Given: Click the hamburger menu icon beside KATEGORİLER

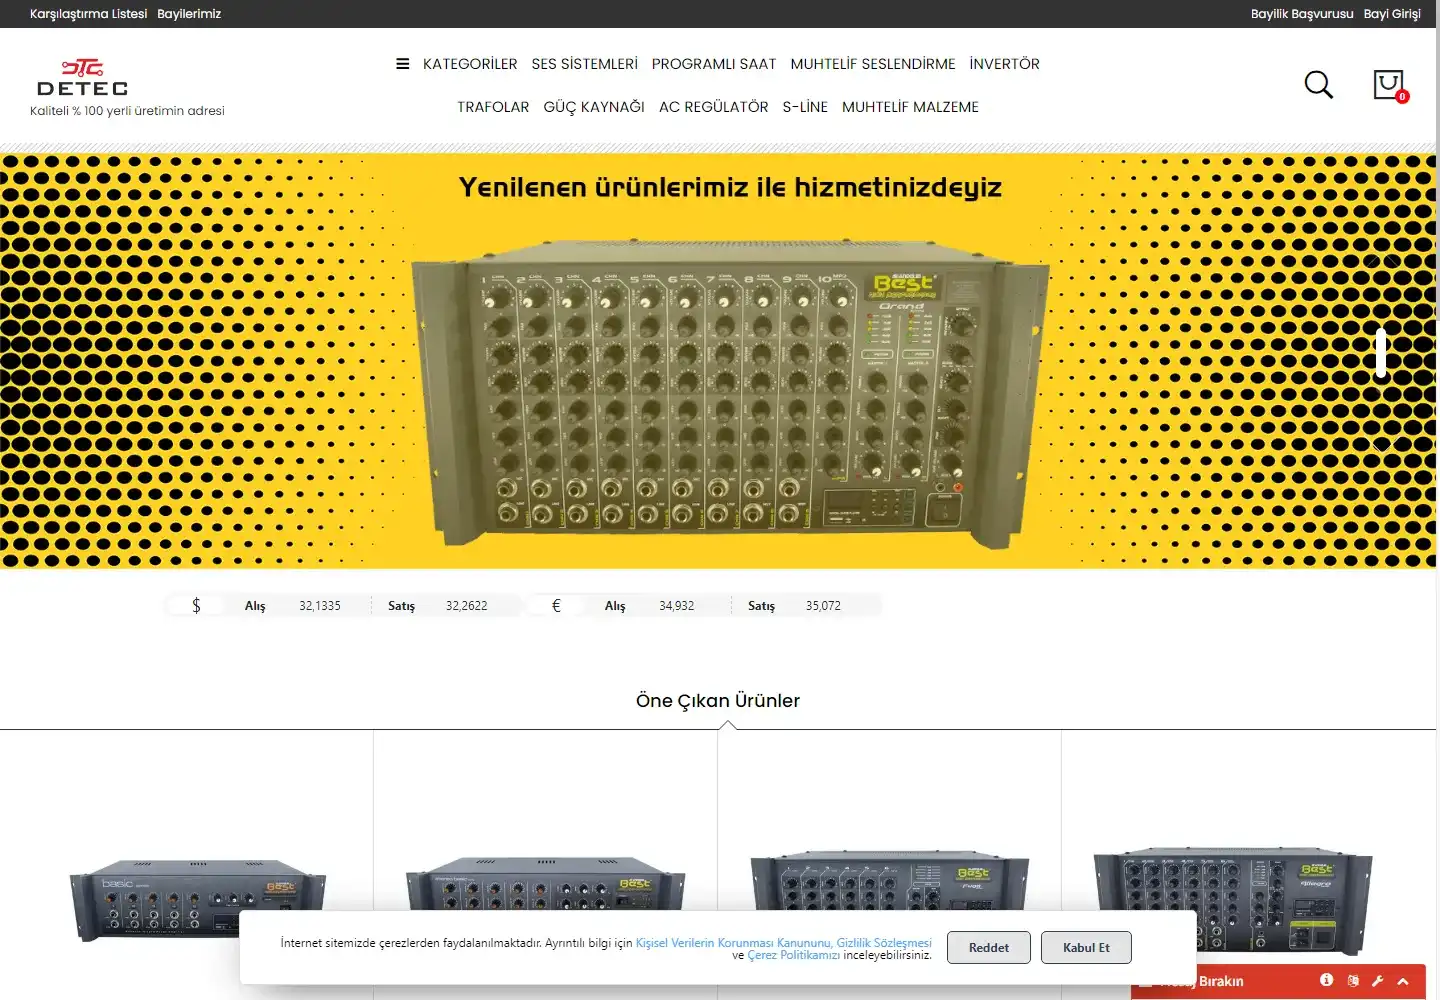Looking at the screenshot, I should point(402,64).
